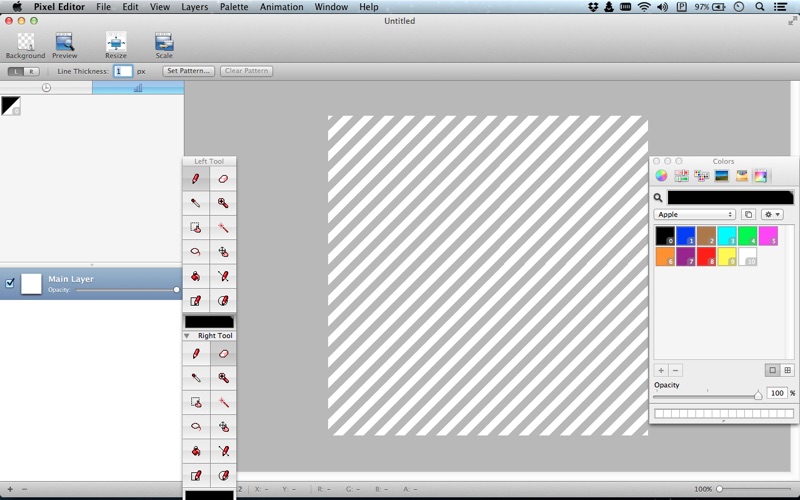Select rectangular selection in the Left Tool panel
This screenshot has width=800, height=500.
[196, 228]
